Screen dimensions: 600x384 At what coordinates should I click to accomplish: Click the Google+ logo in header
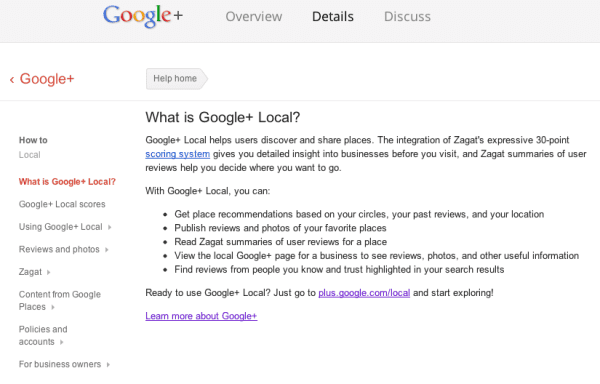coord(143,16)
